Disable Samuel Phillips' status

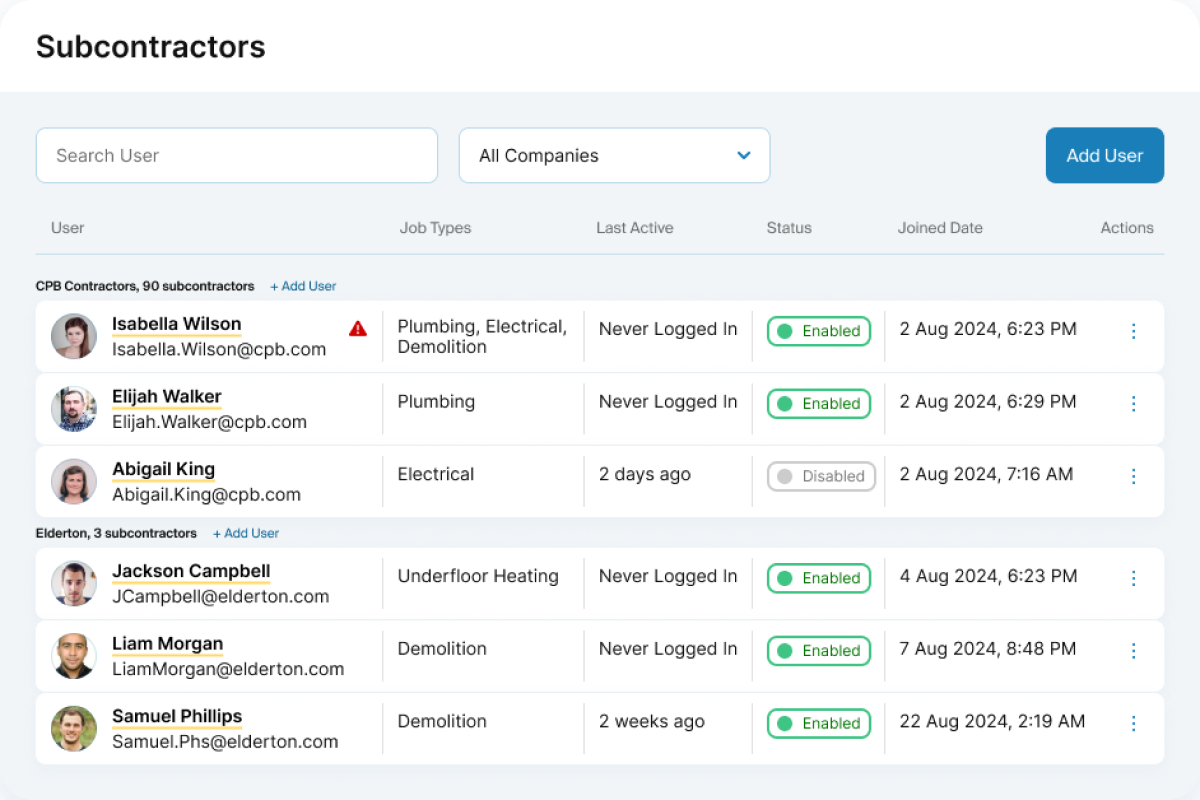(x=818, y=723)
